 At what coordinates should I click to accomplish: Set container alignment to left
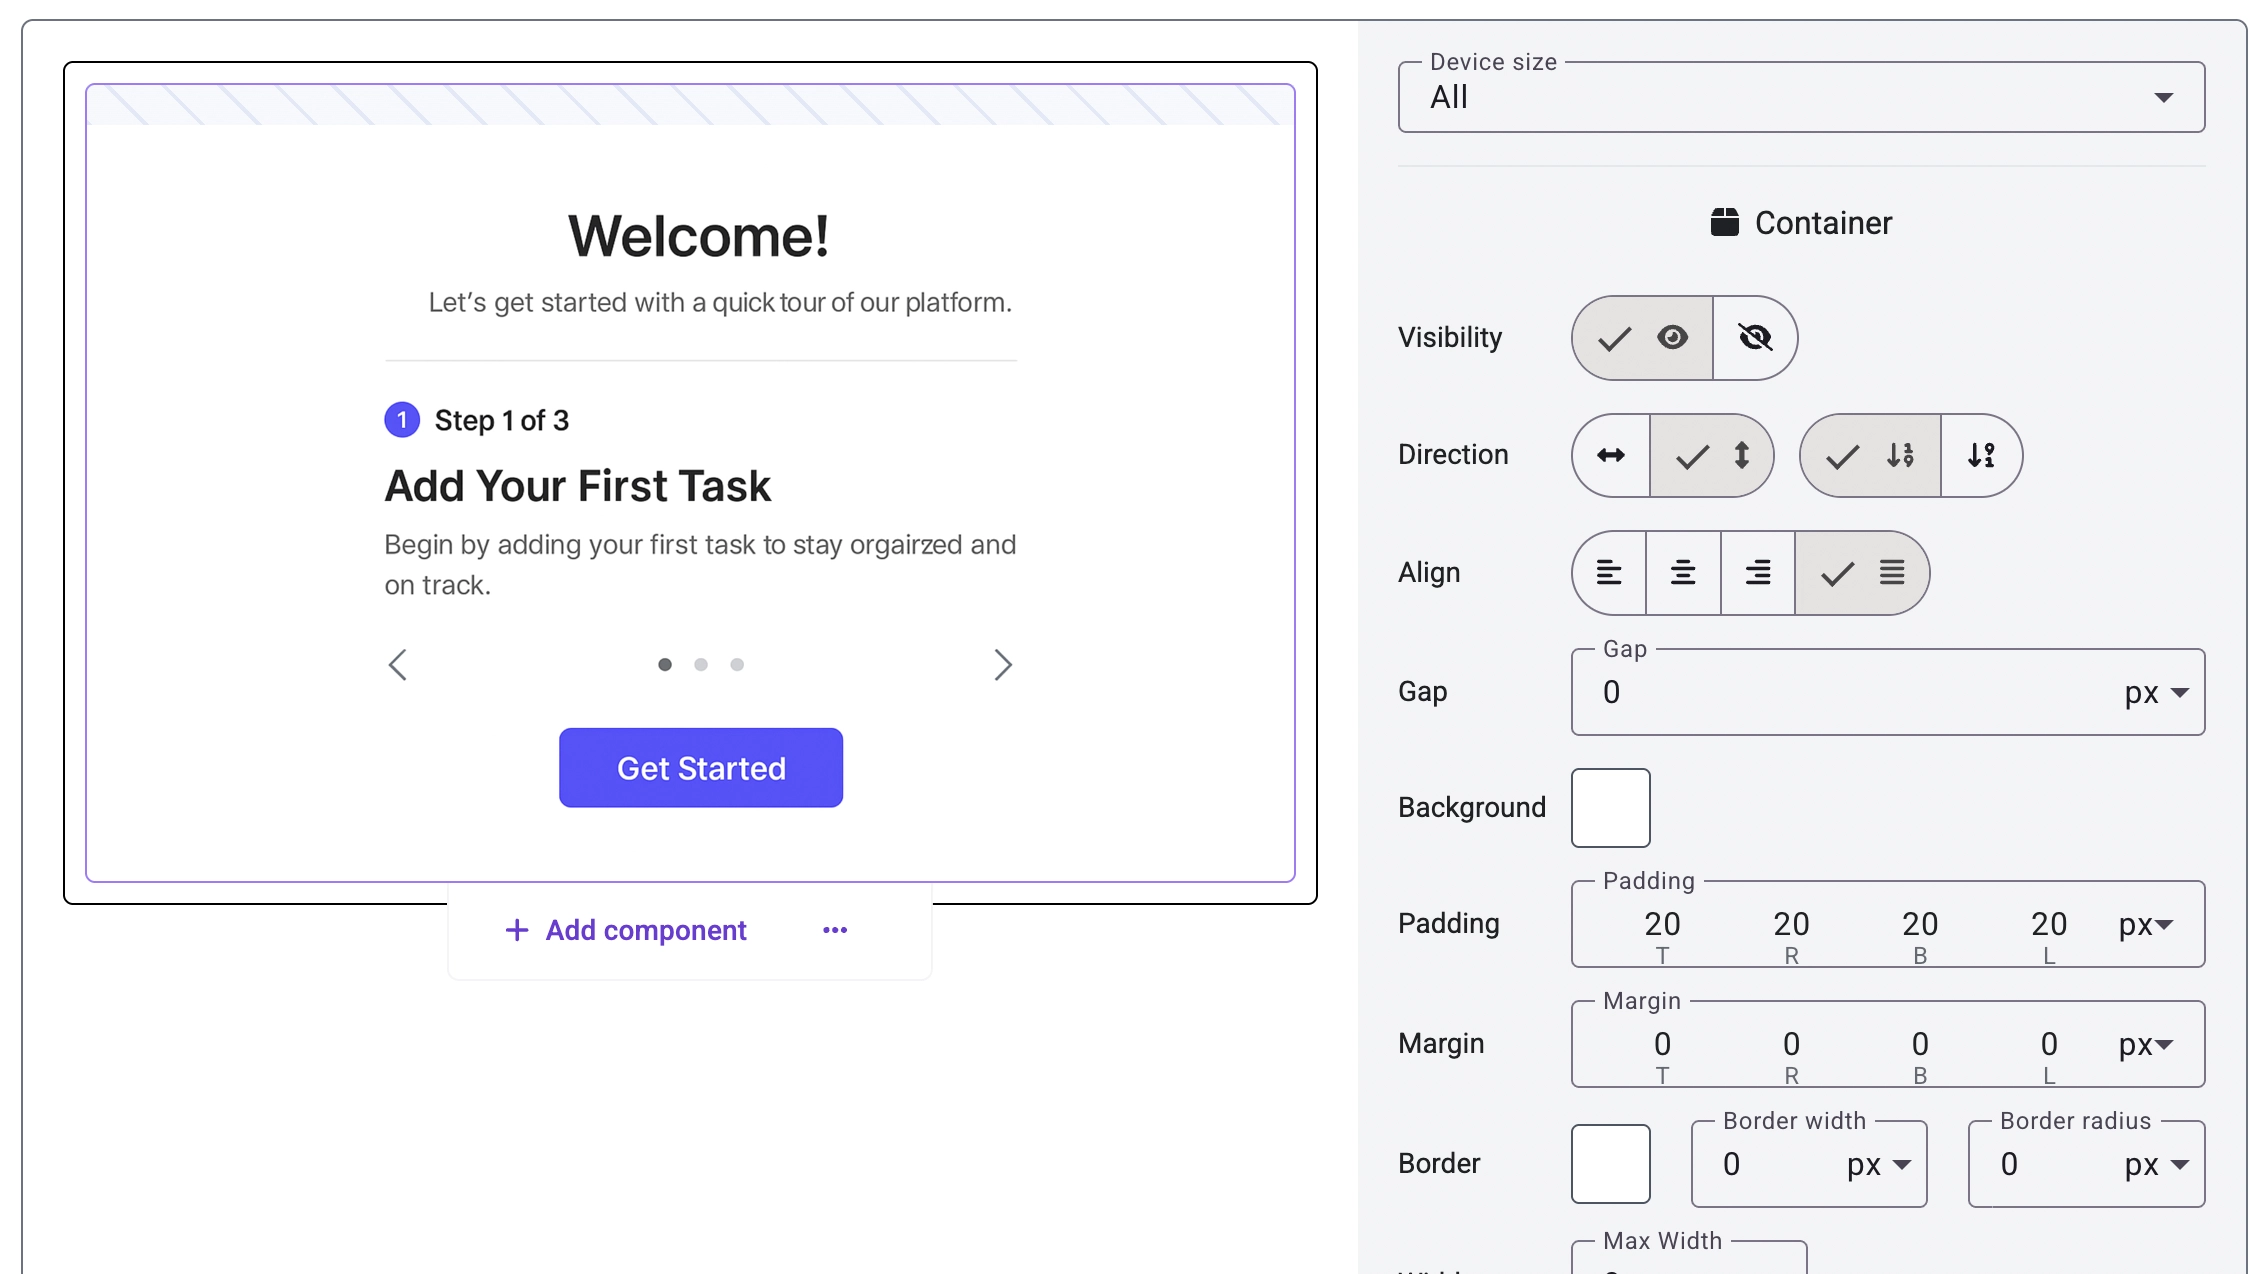(x=1609, y=573)
